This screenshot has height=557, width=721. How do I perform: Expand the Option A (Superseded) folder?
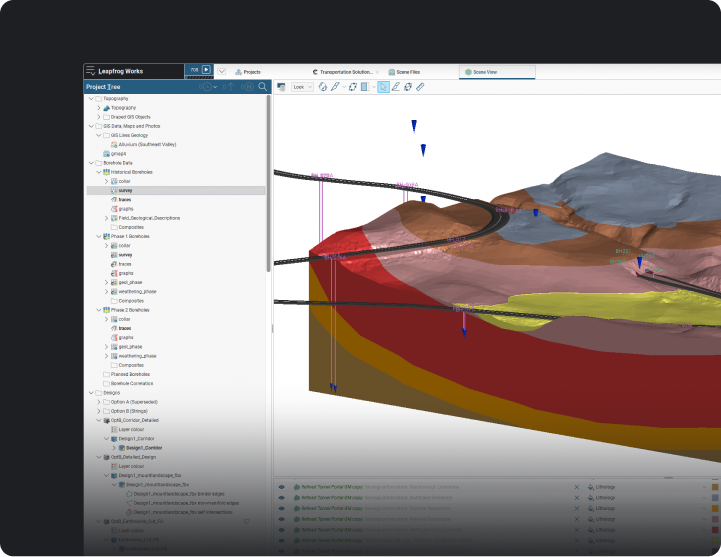click(98, 402)
